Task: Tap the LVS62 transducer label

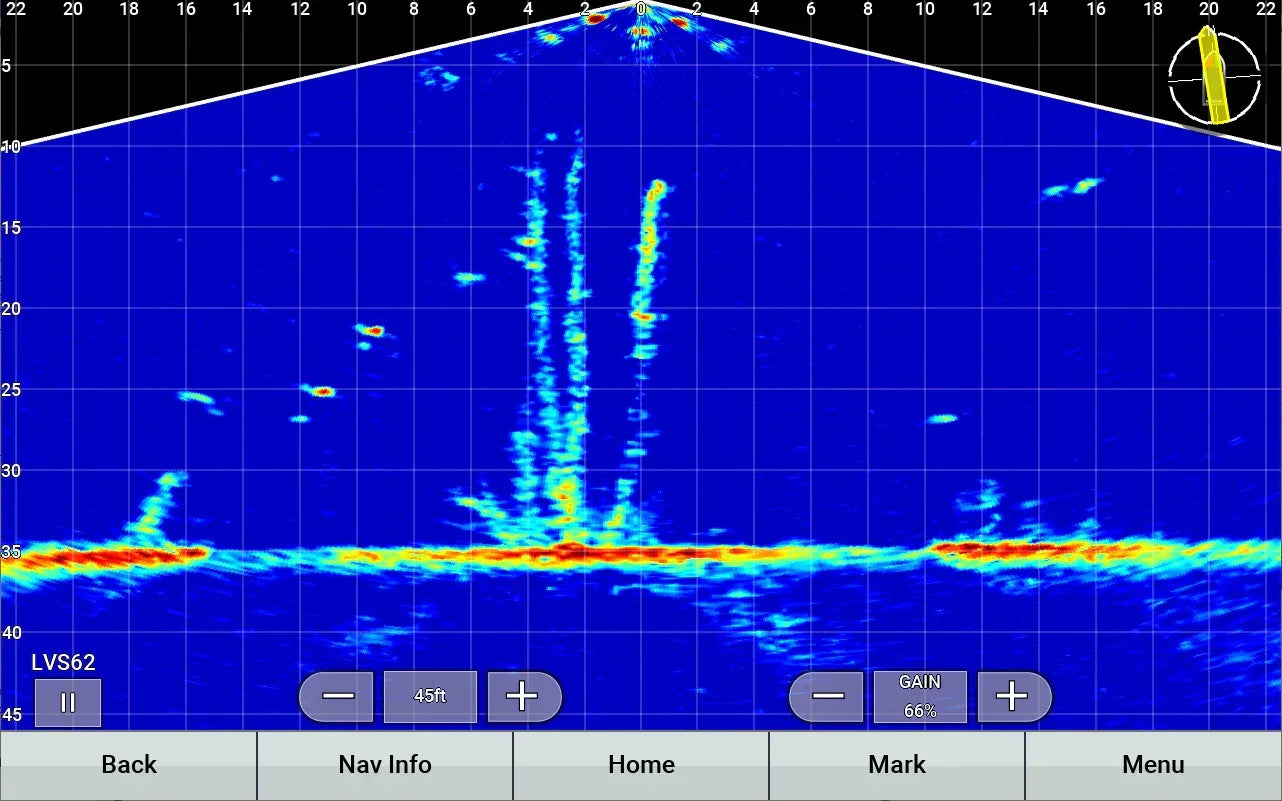Action: [63, 662]
